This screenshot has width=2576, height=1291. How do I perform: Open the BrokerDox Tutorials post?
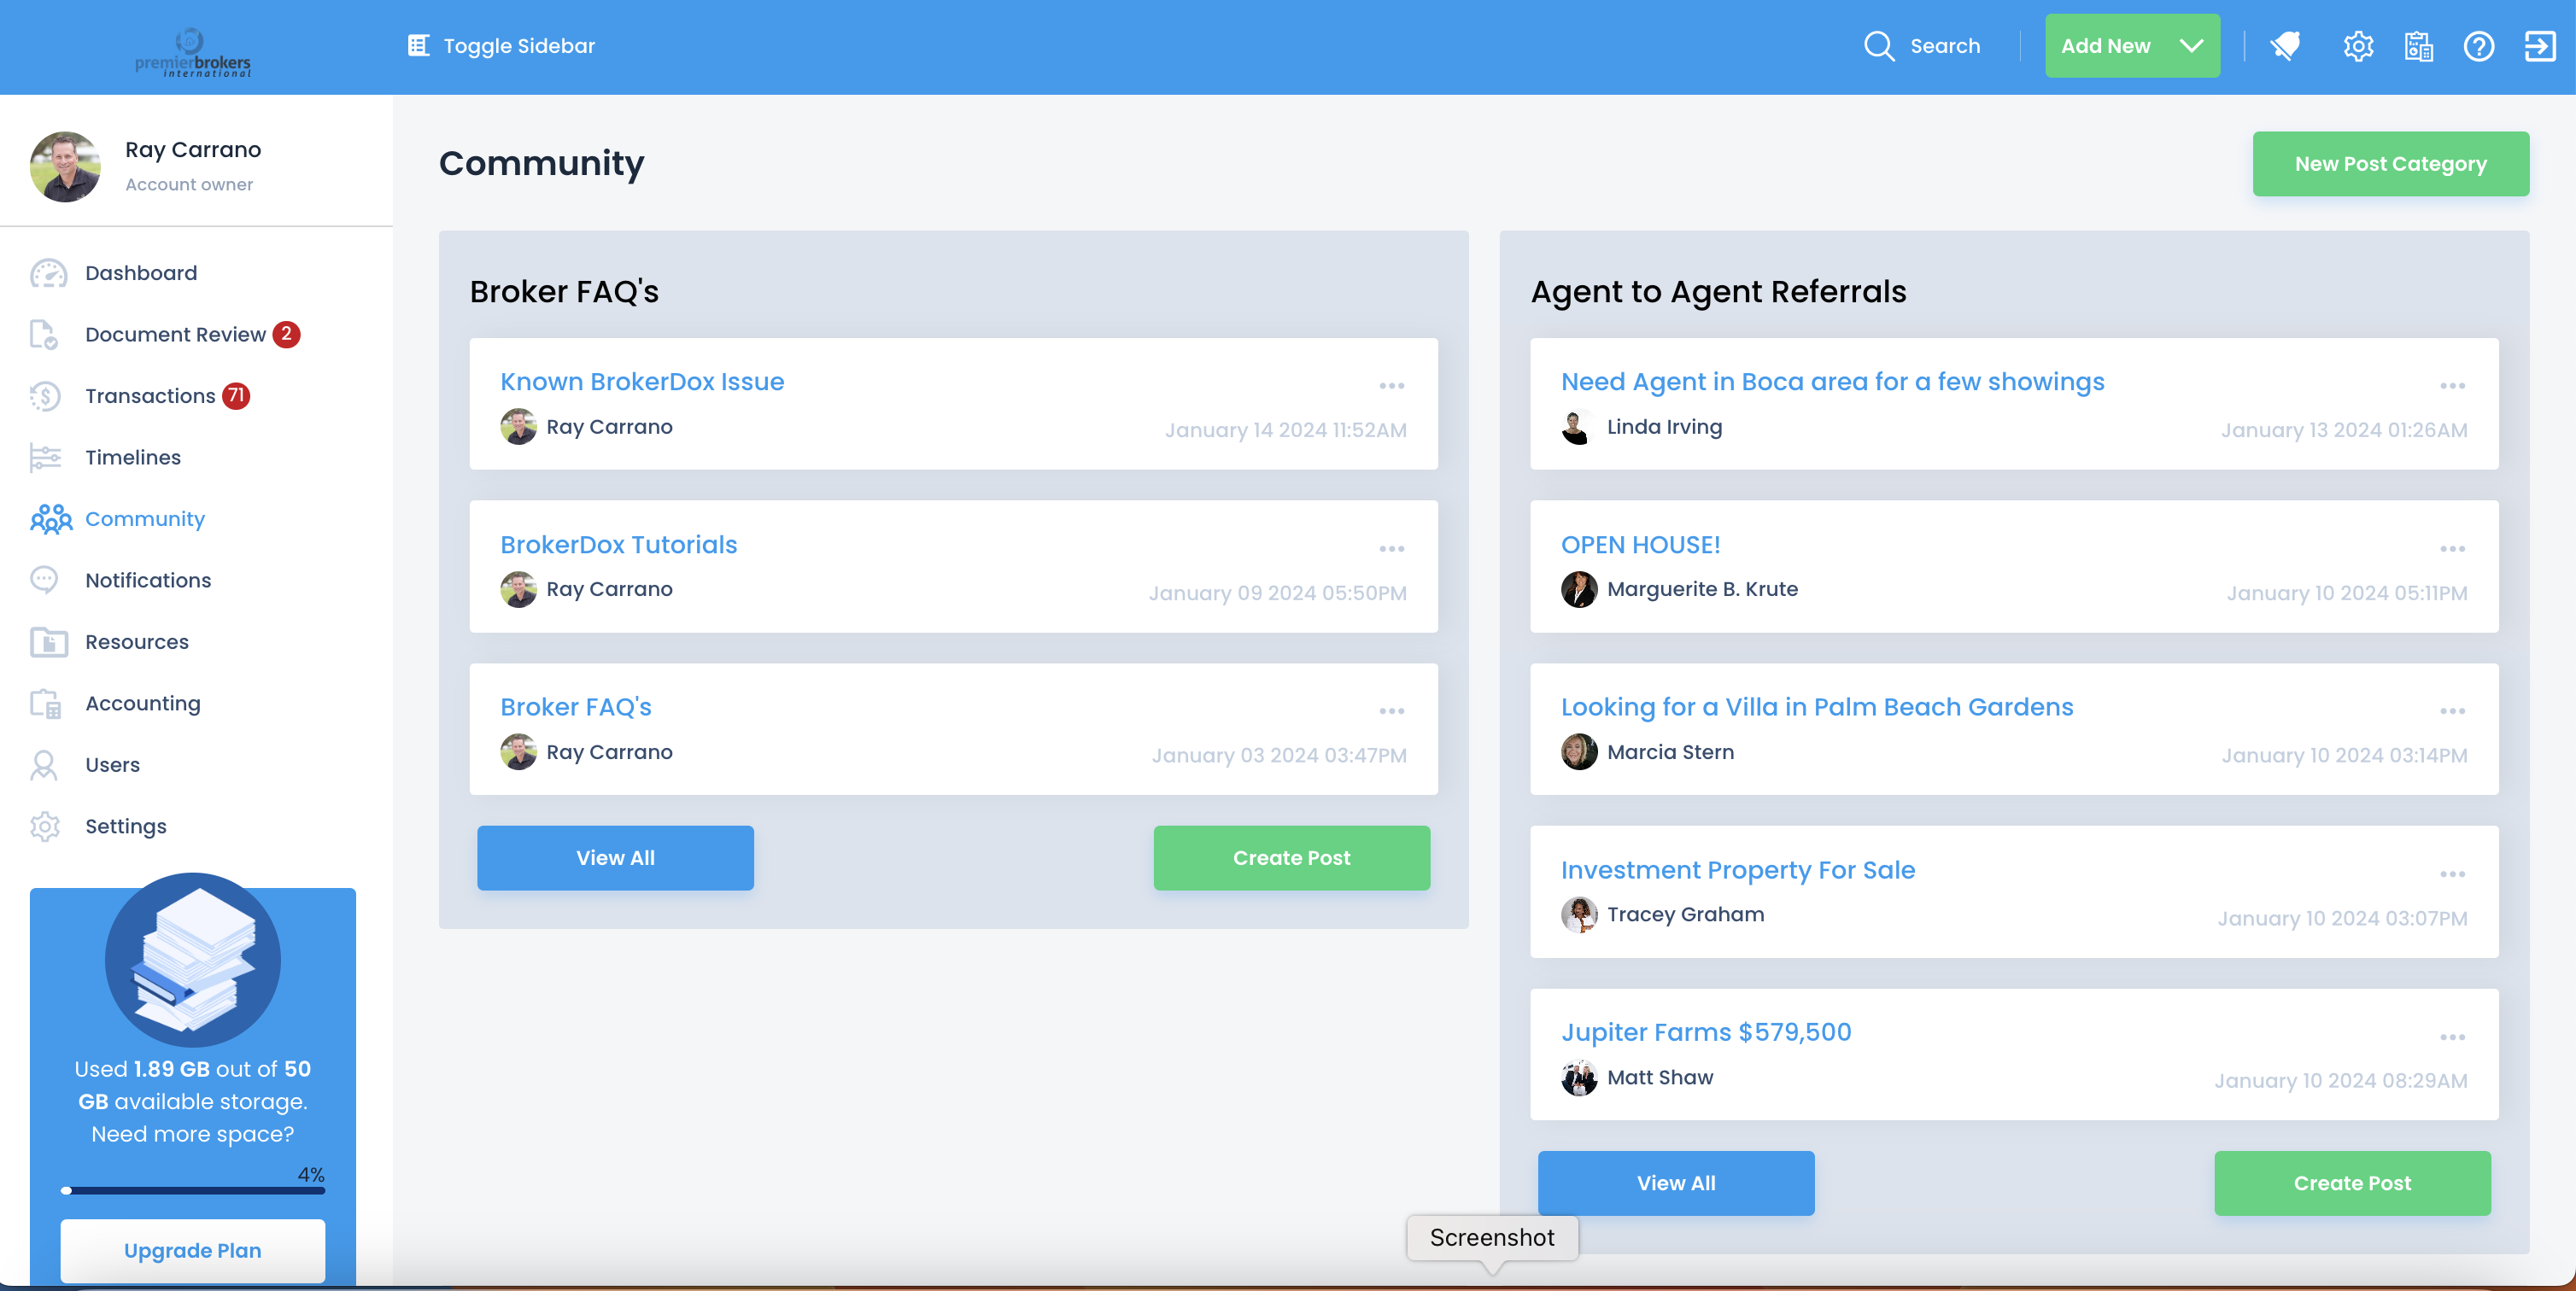coord(619,545)
